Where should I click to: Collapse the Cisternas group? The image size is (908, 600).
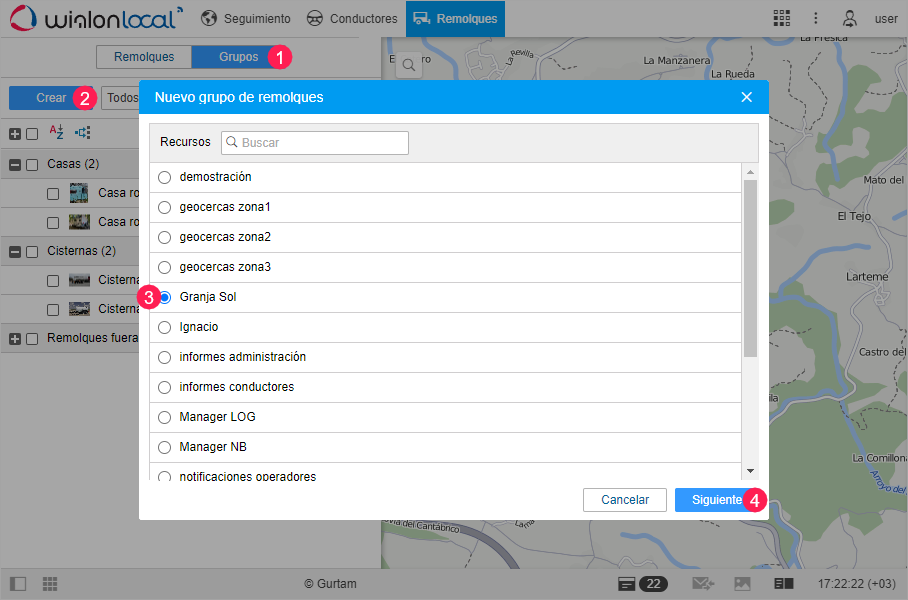(15, 252)
